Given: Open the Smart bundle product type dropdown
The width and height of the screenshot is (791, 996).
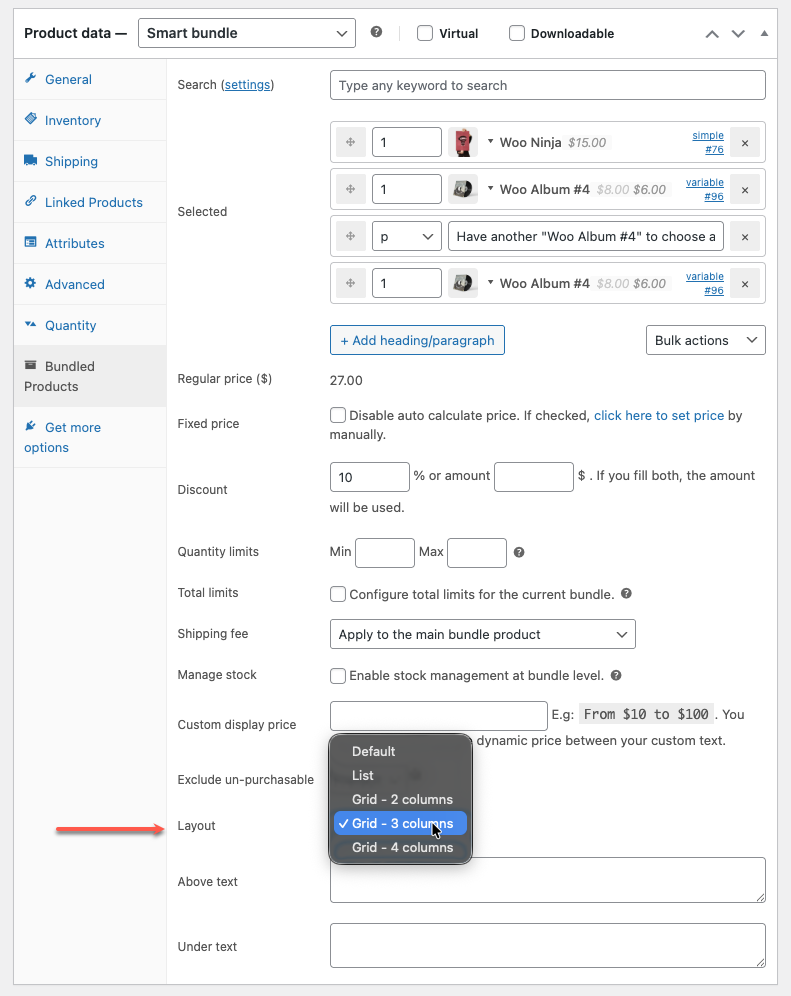Looking at the screenshot, I should point(246,33).
